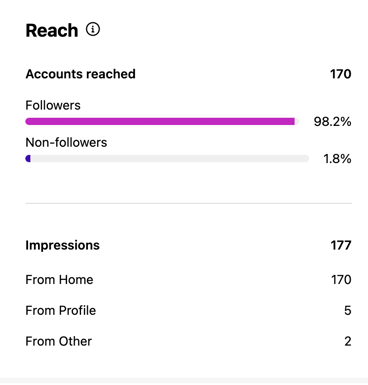This screenshot has height=385, width=368.
Task: Click the From Home count 170
Action: (341, 280)
